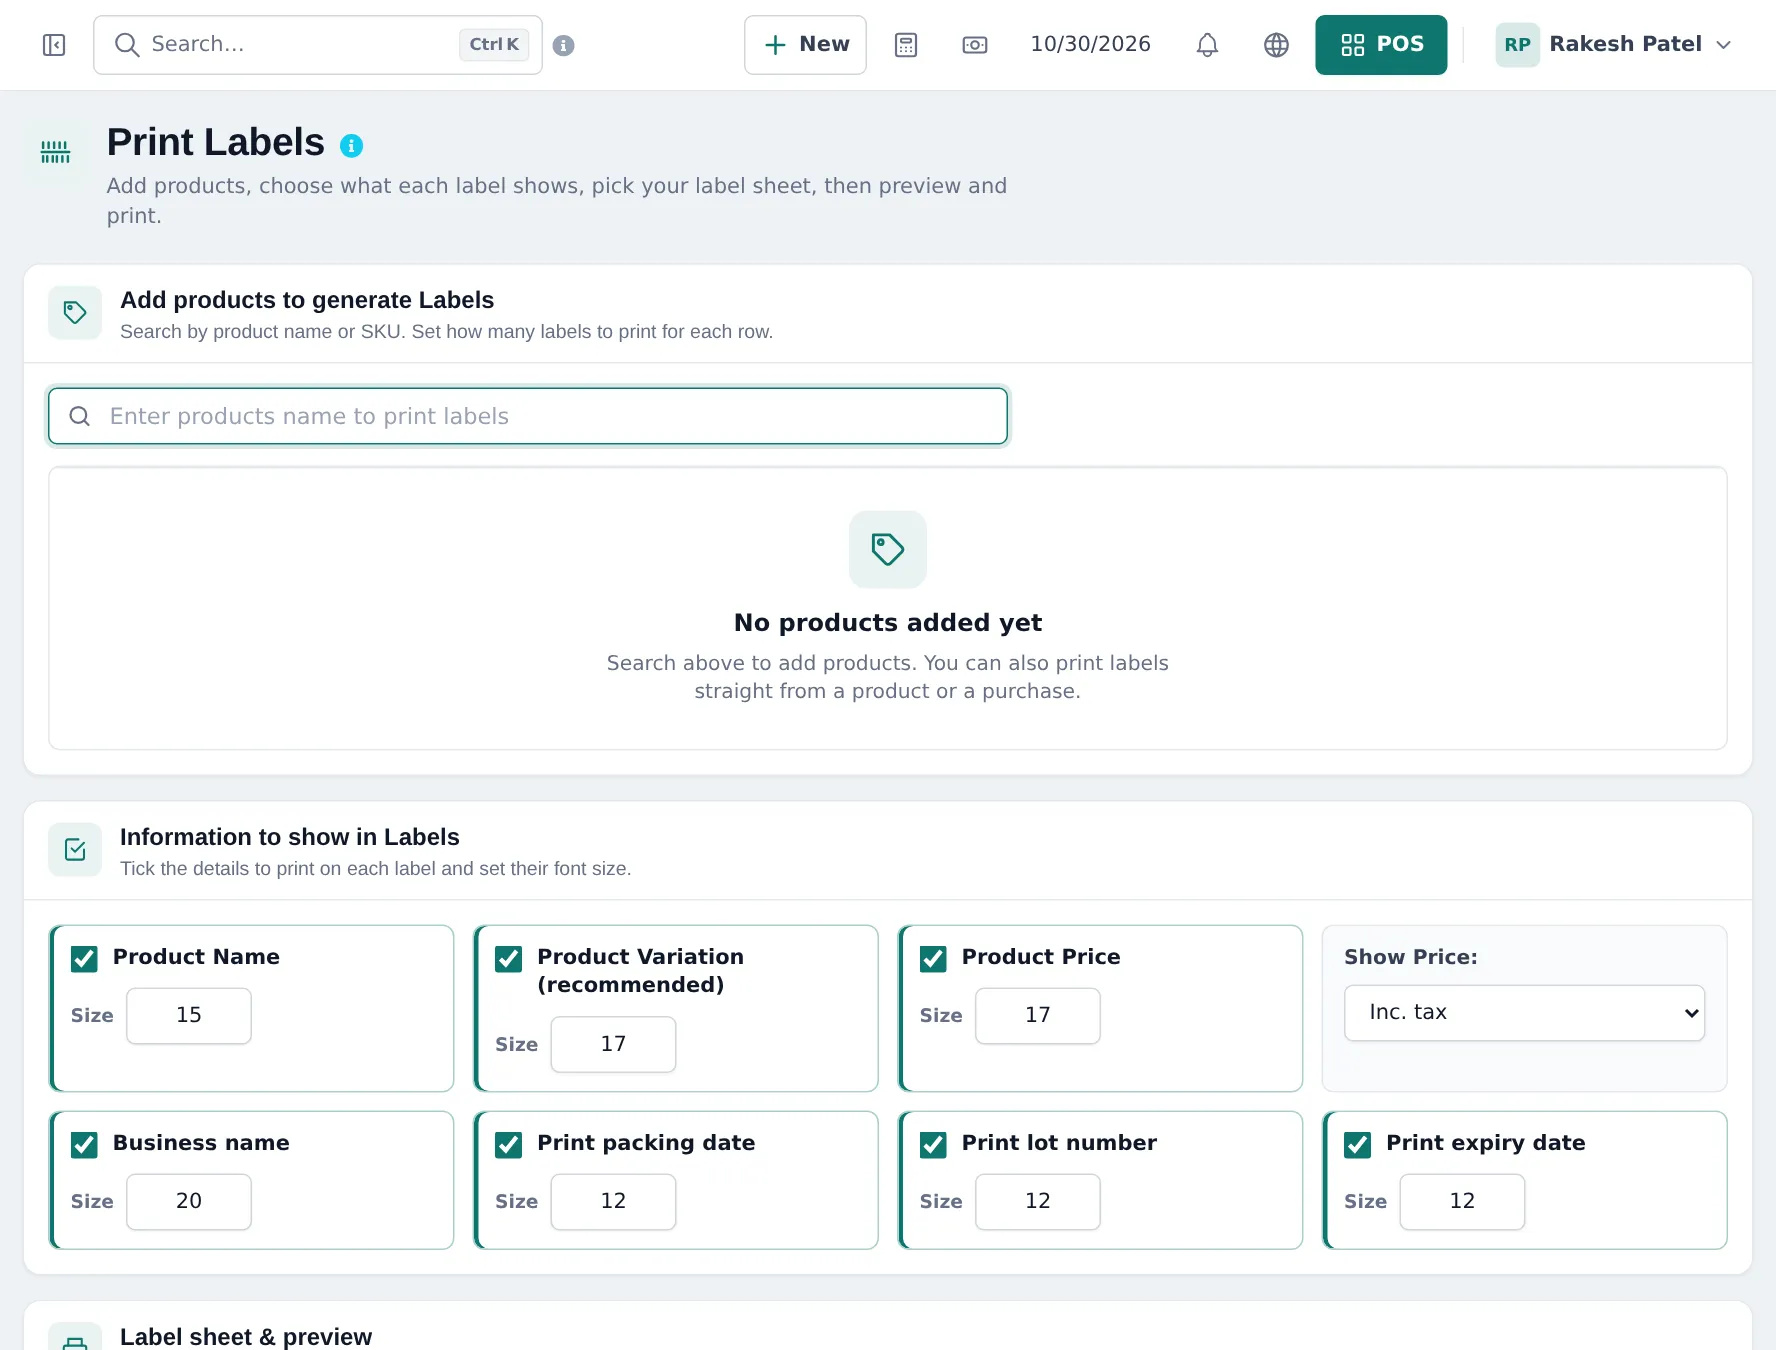
Task: Open the POS button
Action: pos(1381,45)
